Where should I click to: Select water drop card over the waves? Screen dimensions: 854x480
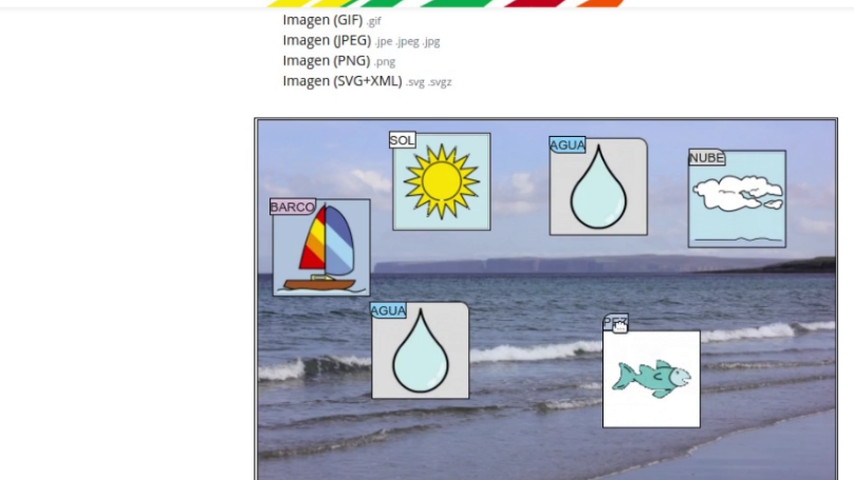point(420,350)
